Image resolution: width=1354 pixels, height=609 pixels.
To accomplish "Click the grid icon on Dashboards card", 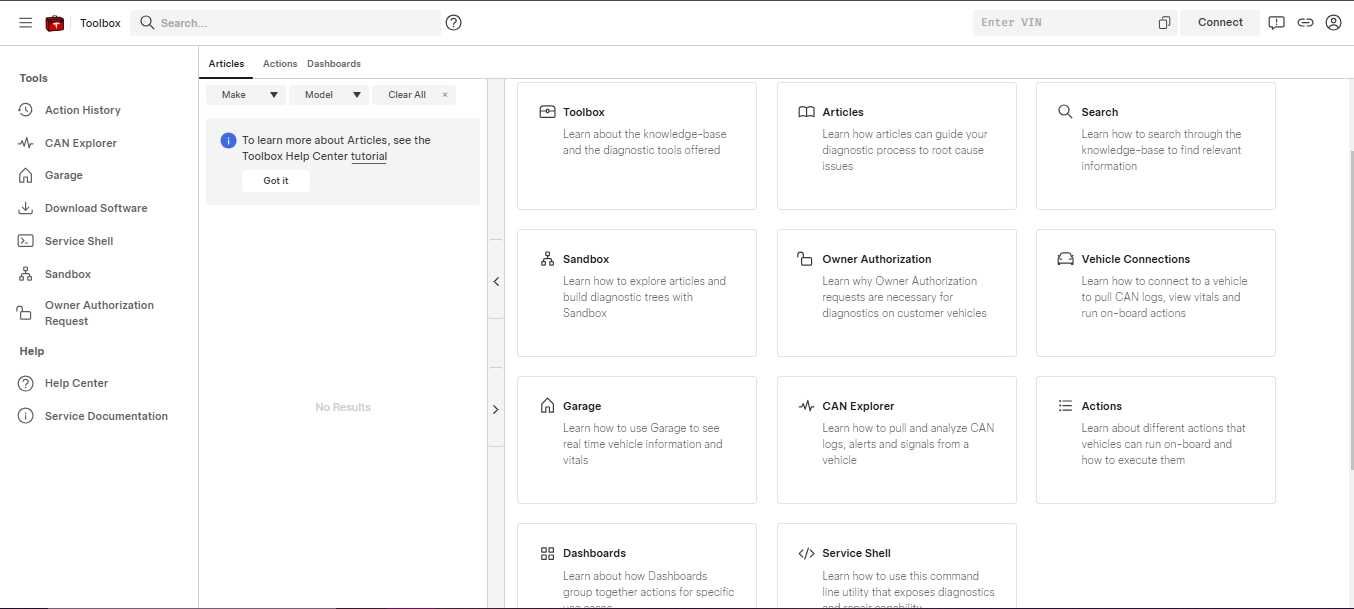I will pos(547,553).
